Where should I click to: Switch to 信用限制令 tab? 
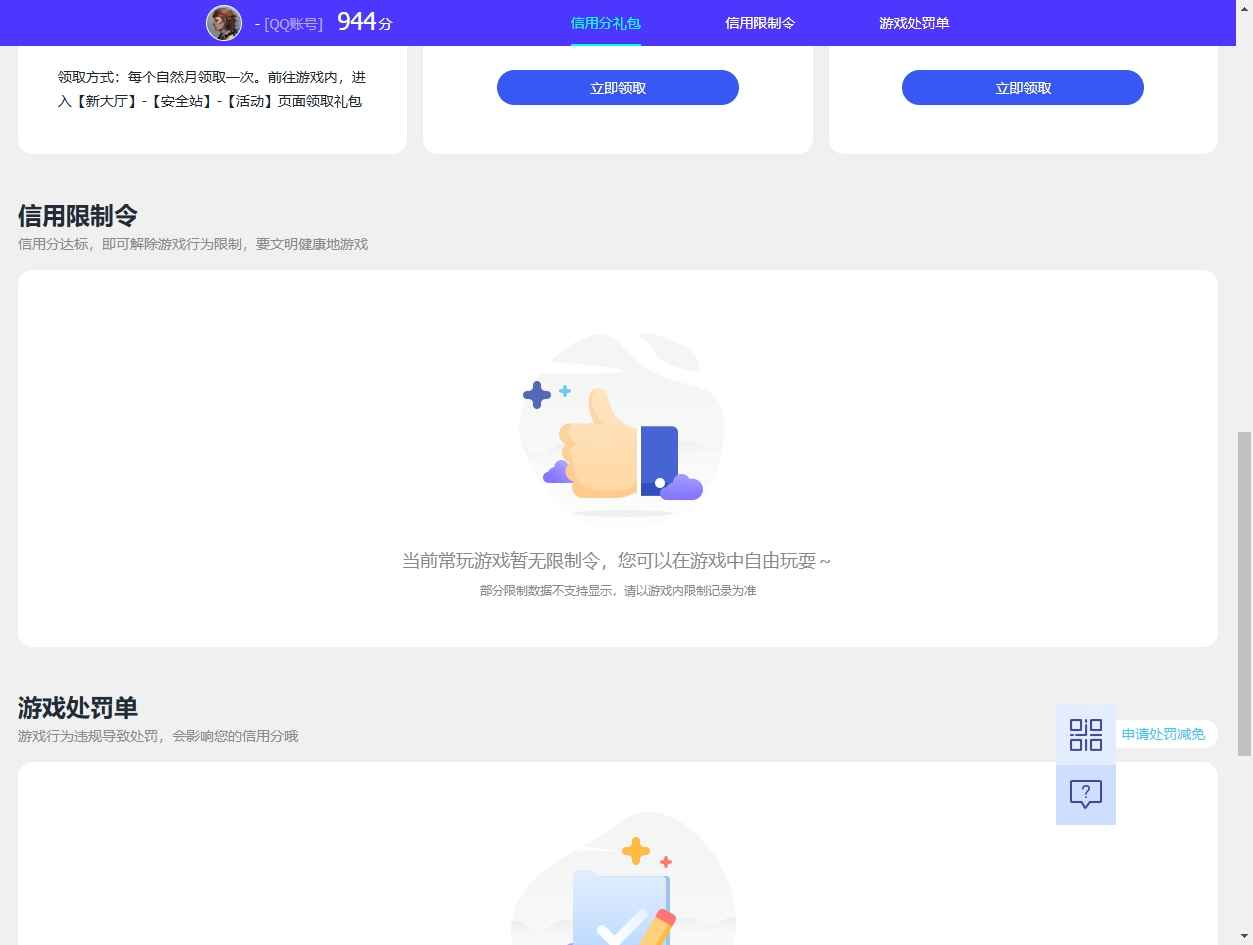click(x=760, y=23)
